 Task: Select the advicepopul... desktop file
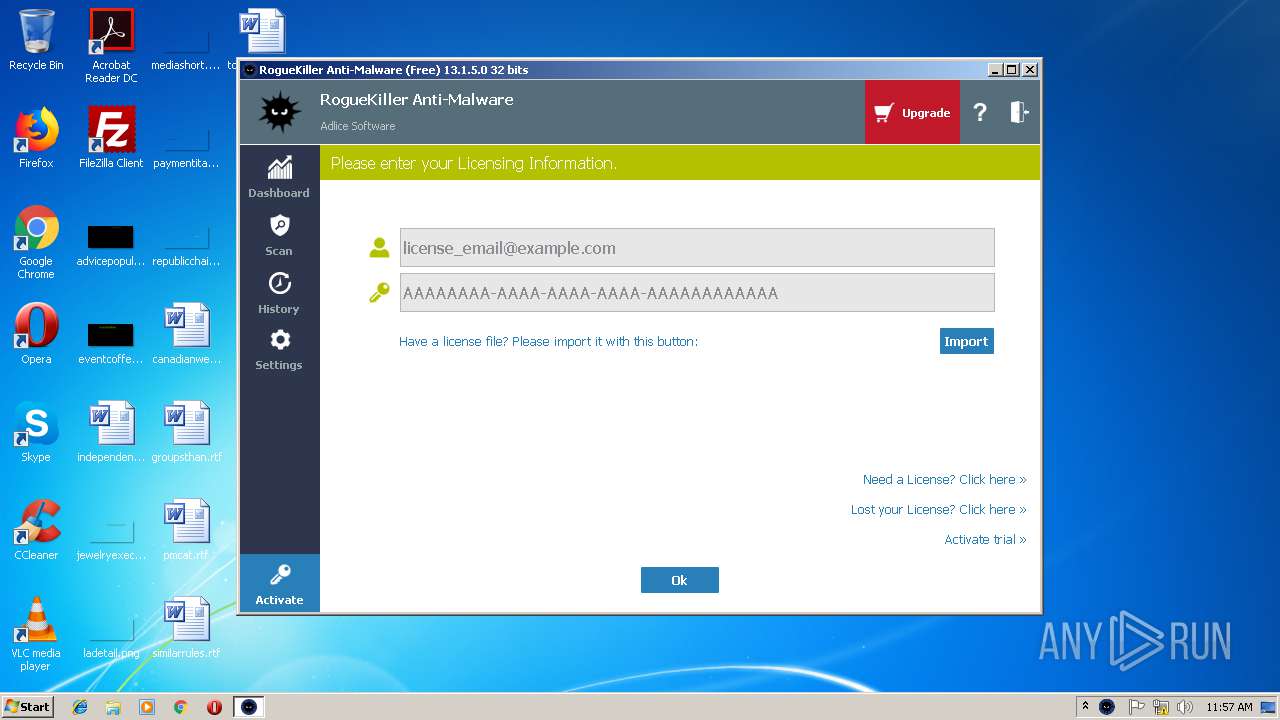[x=111, y=245]
